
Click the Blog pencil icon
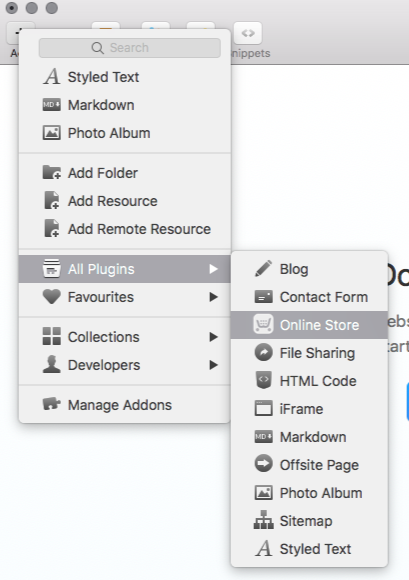pos(263,269)
